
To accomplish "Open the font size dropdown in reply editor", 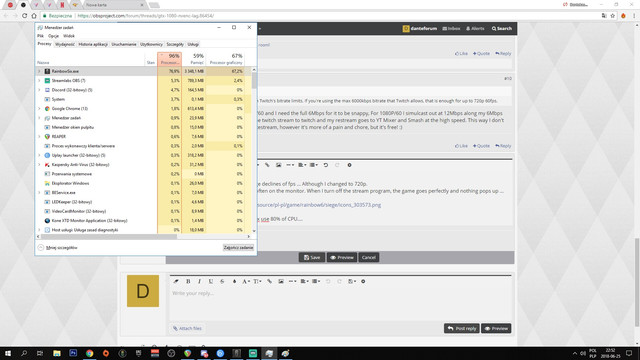I will (258, 281).
